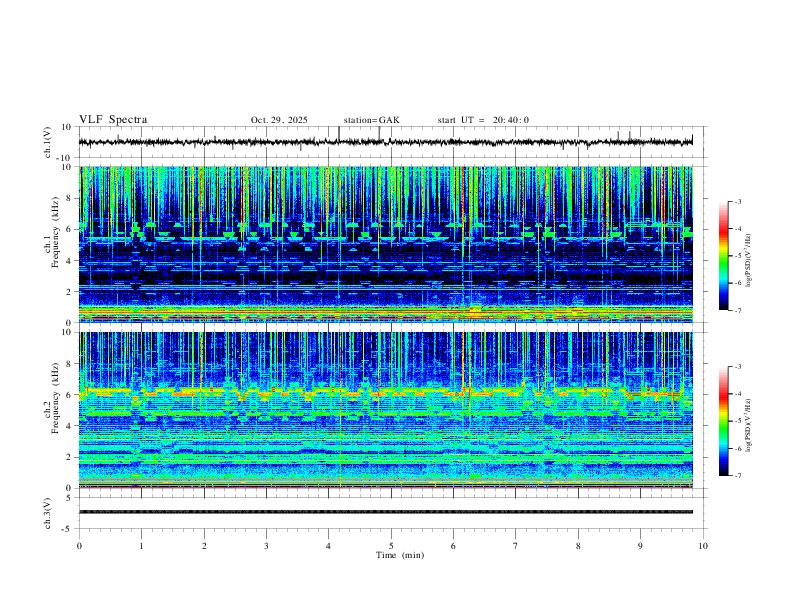Click the ch.2 spectrogram panel
Screen dimensions: 792x612
pyautogui.click(x=386, y=410)
